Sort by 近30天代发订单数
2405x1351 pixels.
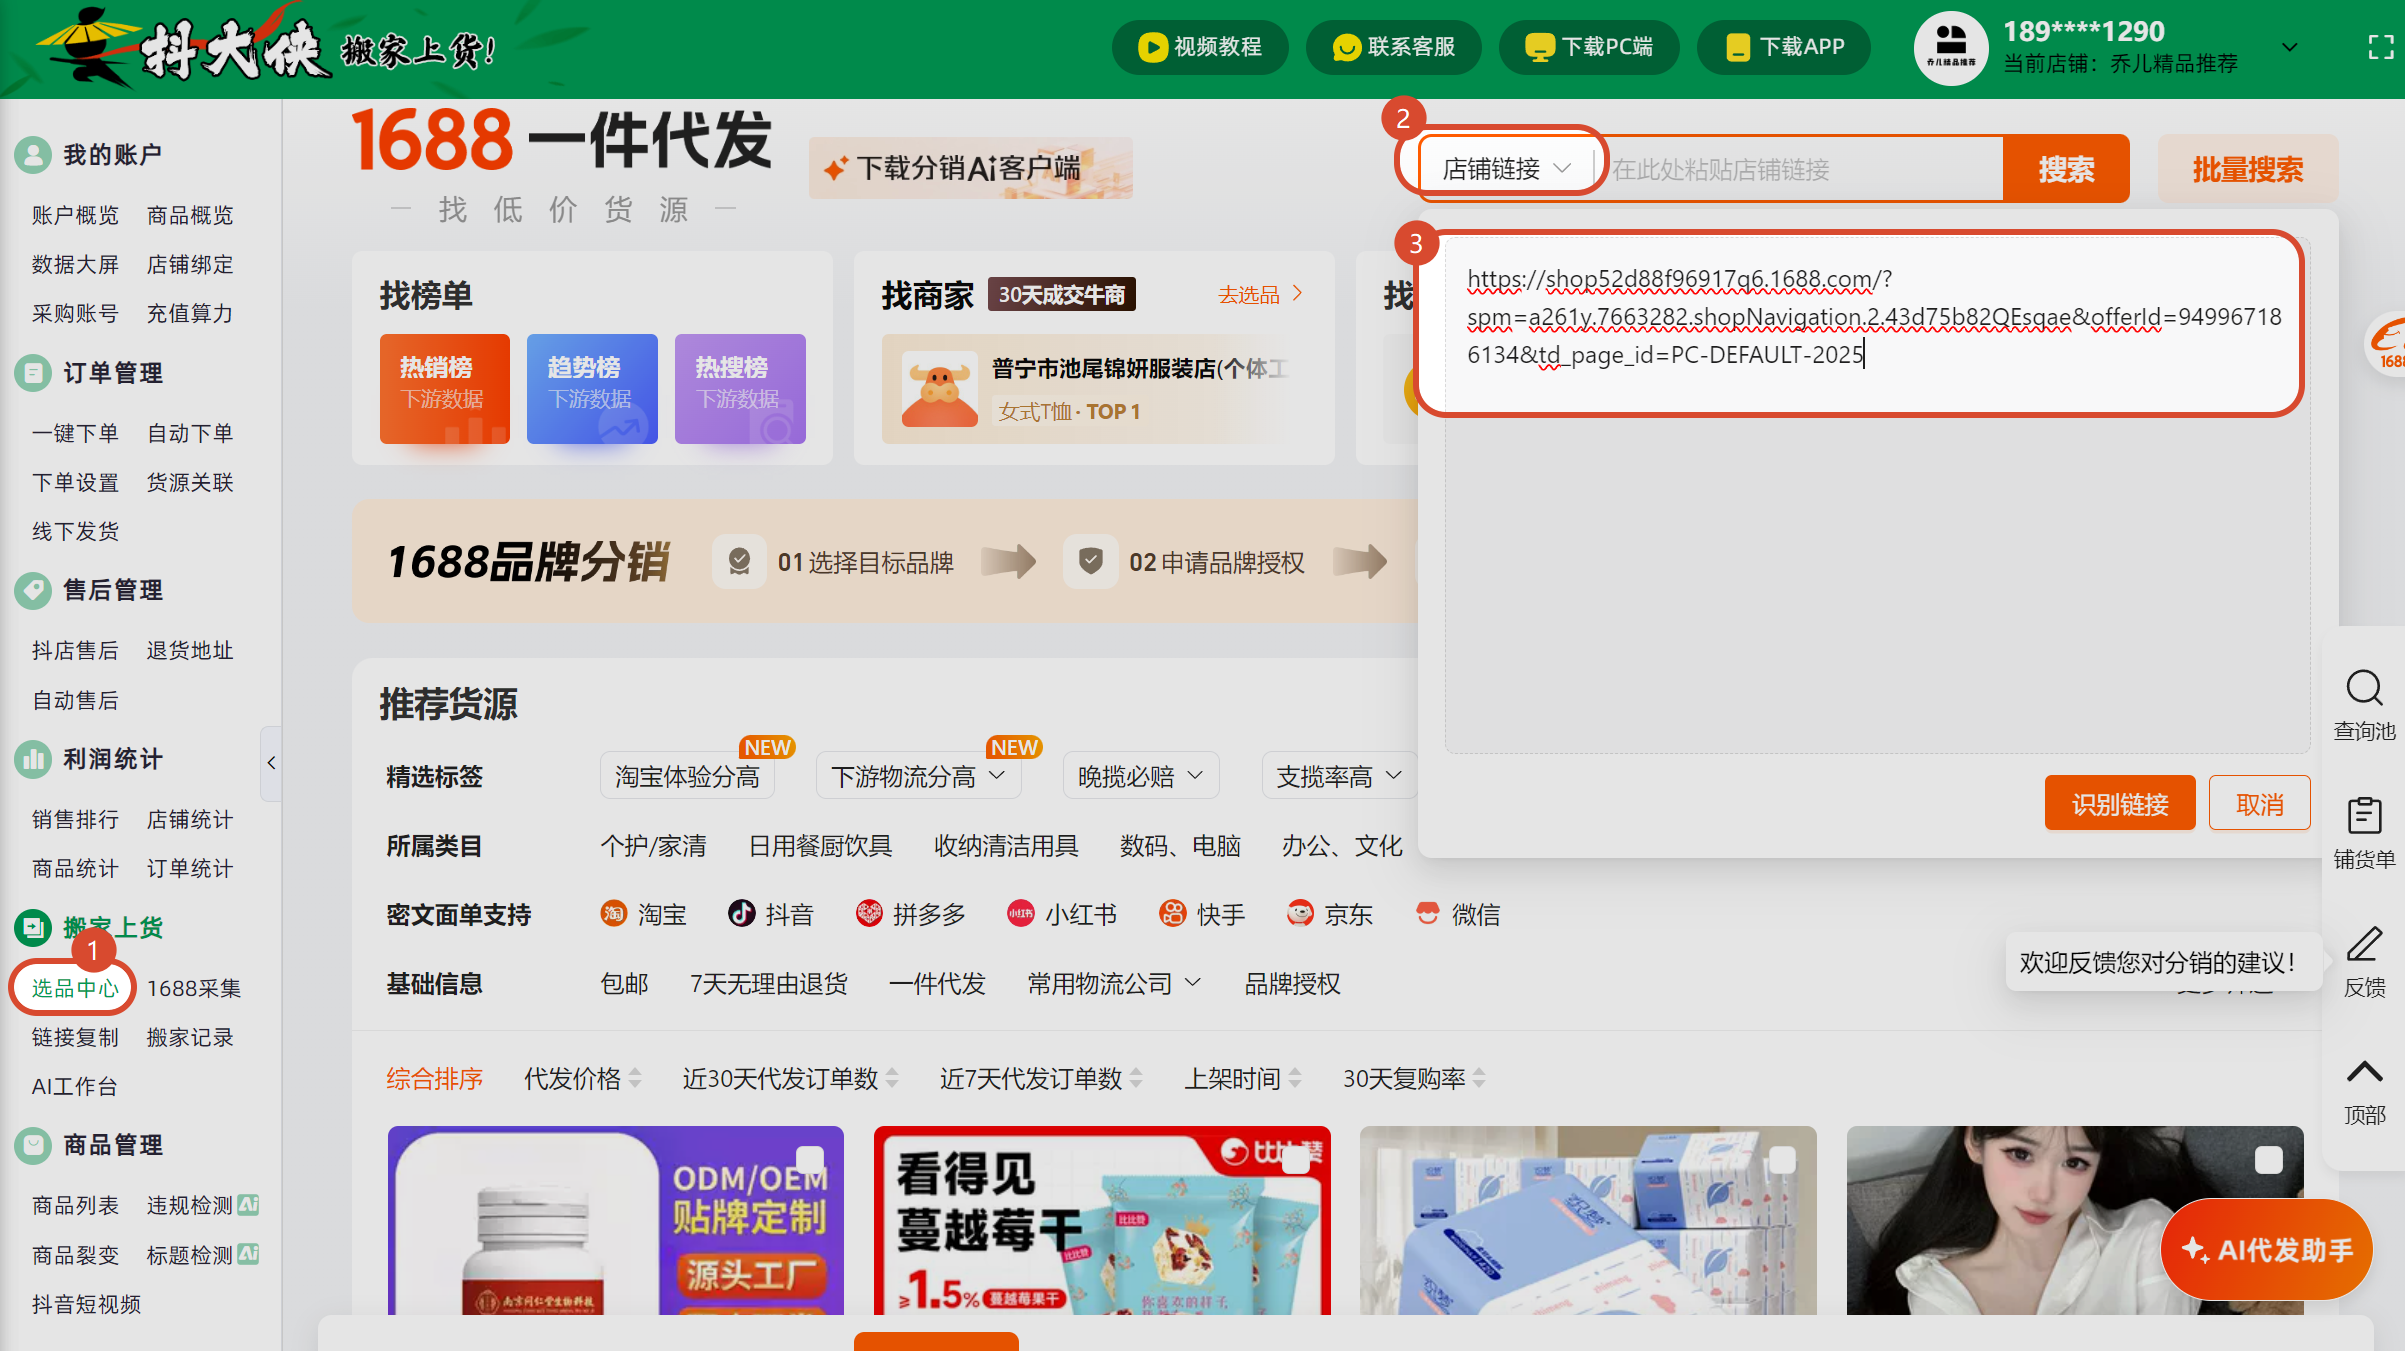(x=791, y=1078)
